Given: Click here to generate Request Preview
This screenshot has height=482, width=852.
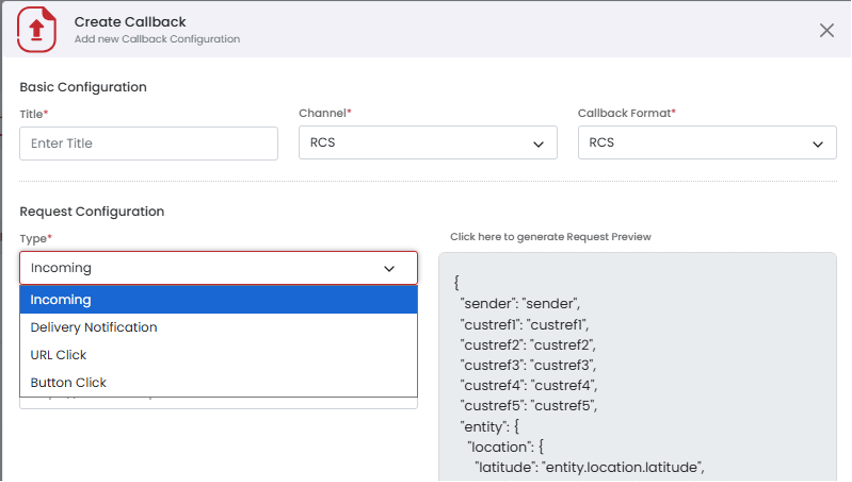Looking at the screenshot, I should (x=550, y=237).
